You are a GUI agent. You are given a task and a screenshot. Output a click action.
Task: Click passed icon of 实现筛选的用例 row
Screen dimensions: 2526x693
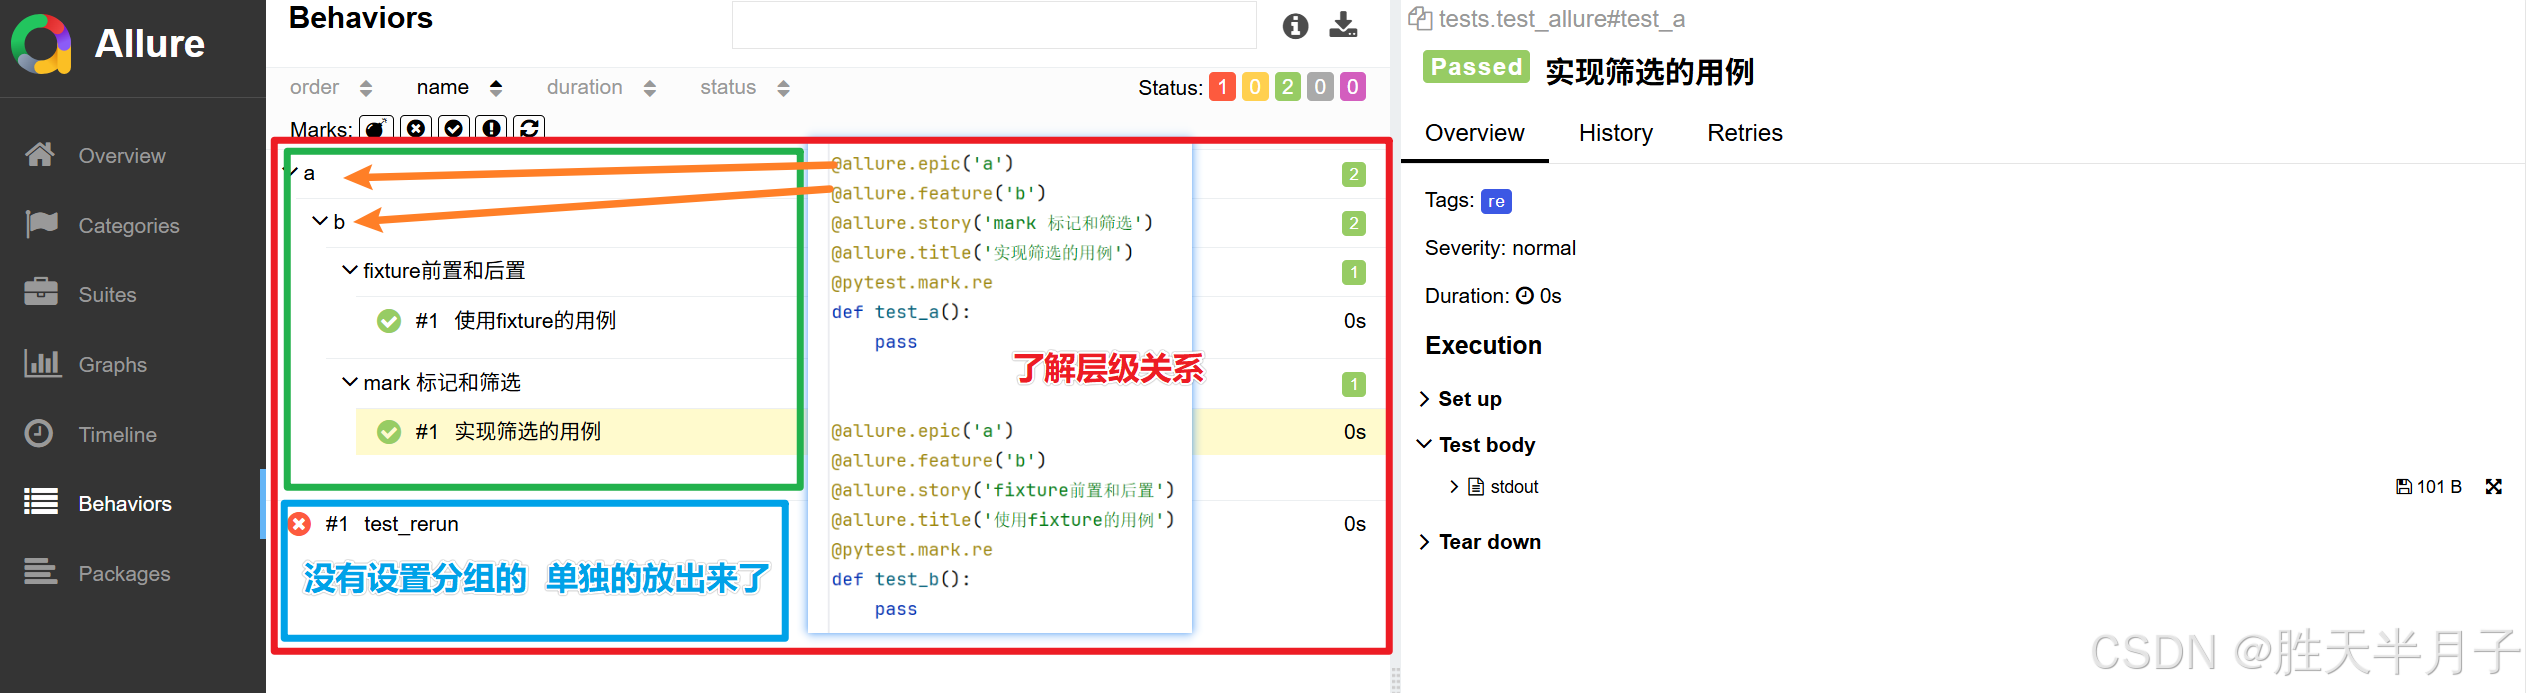coord(389,432)
